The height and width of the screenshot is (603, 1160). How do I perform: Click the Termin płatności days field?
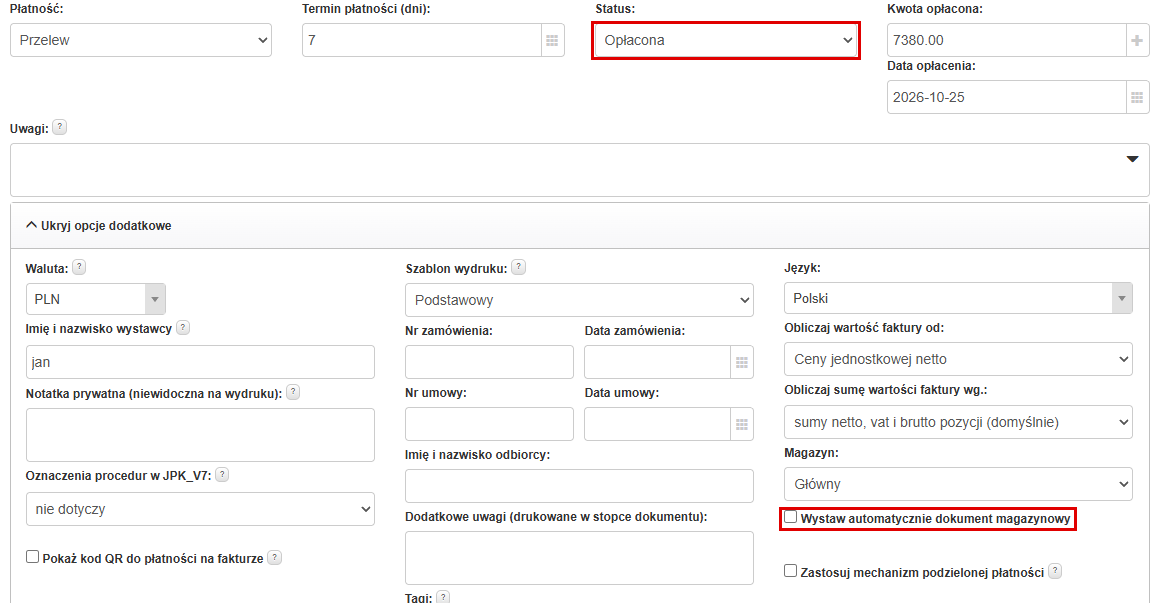[x=422, y=40]
